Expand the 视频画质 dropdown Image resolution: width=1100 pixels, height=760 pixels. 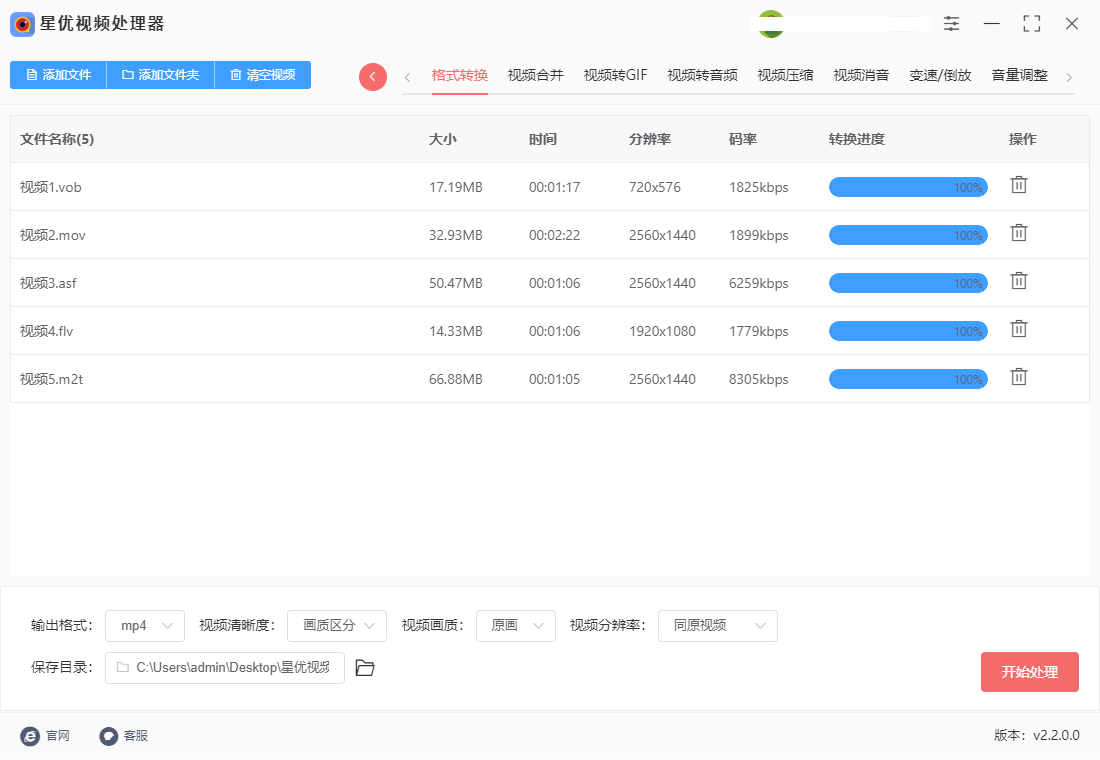coord(516,626)
